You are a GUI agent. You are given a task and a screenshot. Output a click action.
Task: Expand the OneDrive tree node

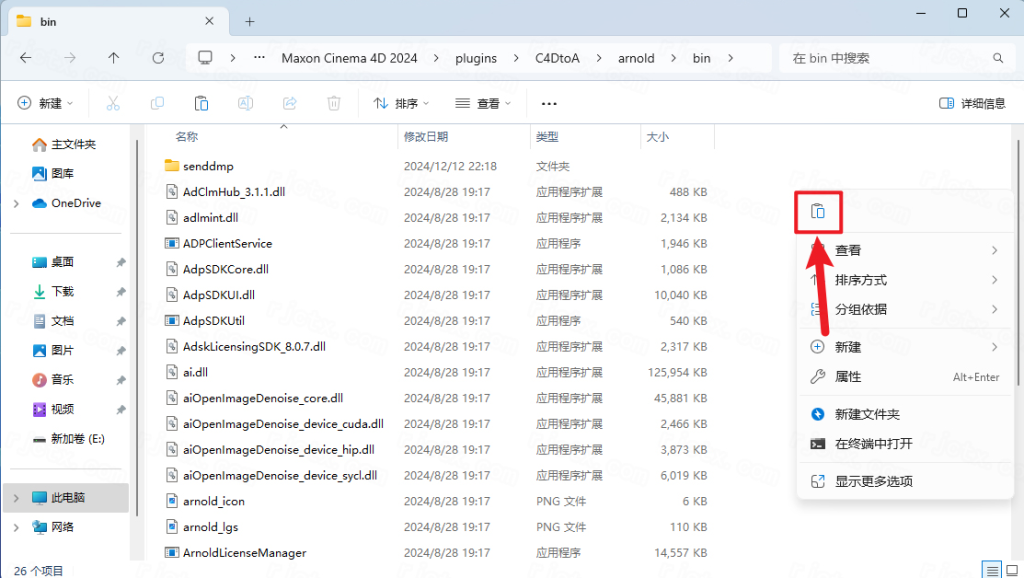[16, 204]
